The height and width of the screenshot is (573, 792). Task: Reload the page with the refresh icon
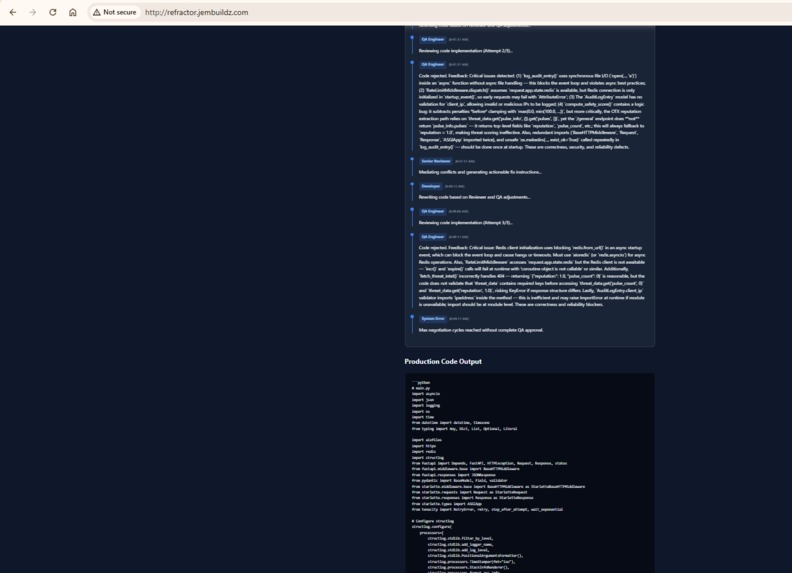pos(53,12)
